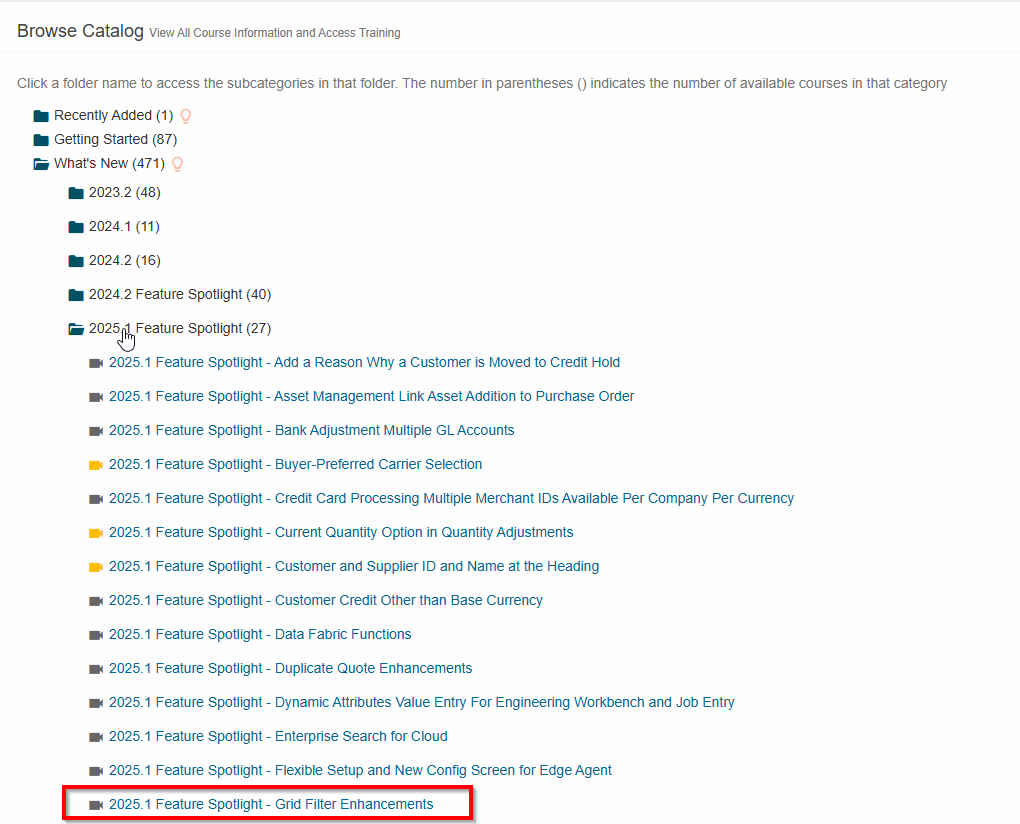Image resolution: width=1020 pixels, height=824 pixels.
Task: Click yellow video icon for Buyer-Preferred Carrier Selection
Action: pos(96,465)
